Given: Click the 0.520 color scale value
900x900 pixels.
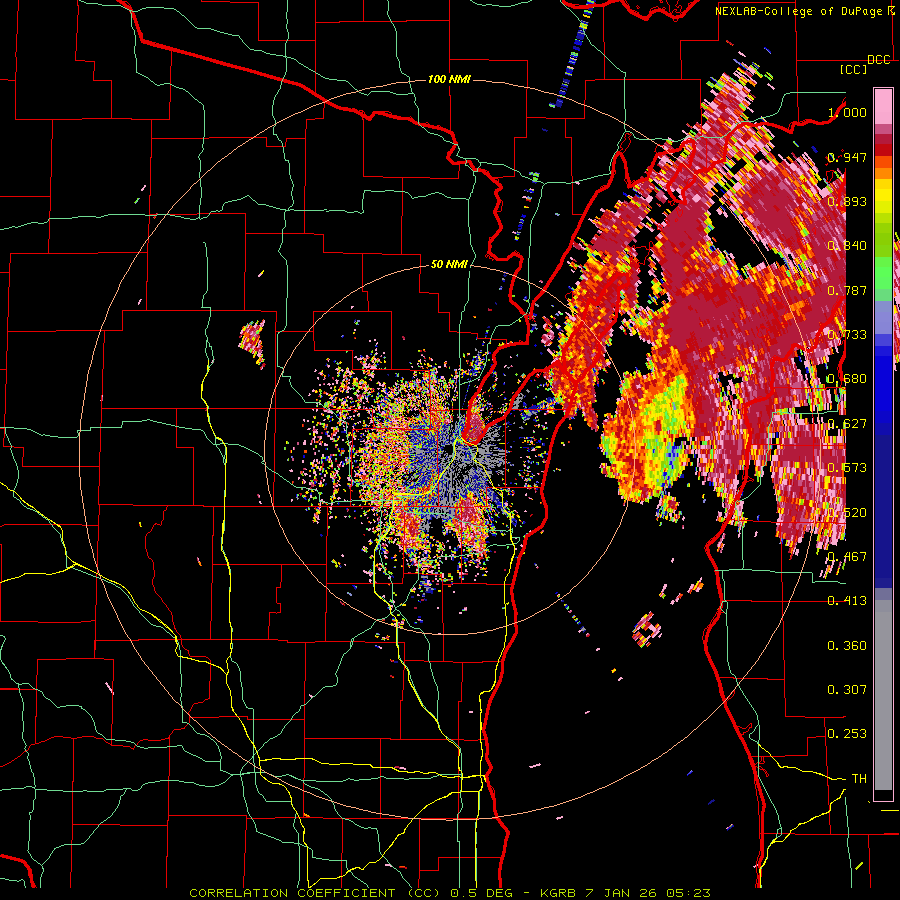Looking at the screenshot, I should 847,513.
